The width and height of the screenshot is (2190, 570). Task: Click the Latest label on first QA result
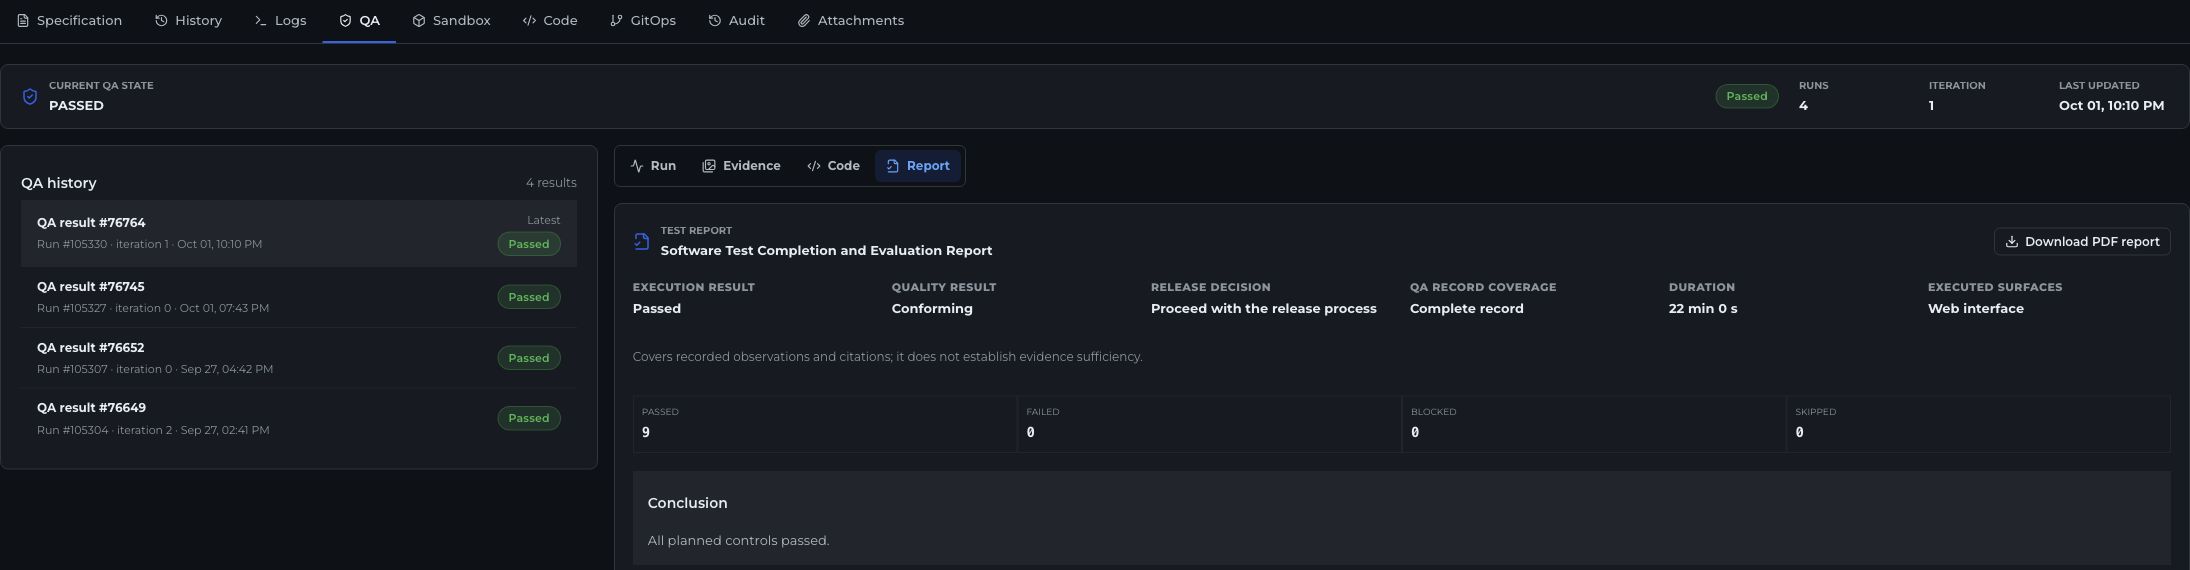(544, 220)
